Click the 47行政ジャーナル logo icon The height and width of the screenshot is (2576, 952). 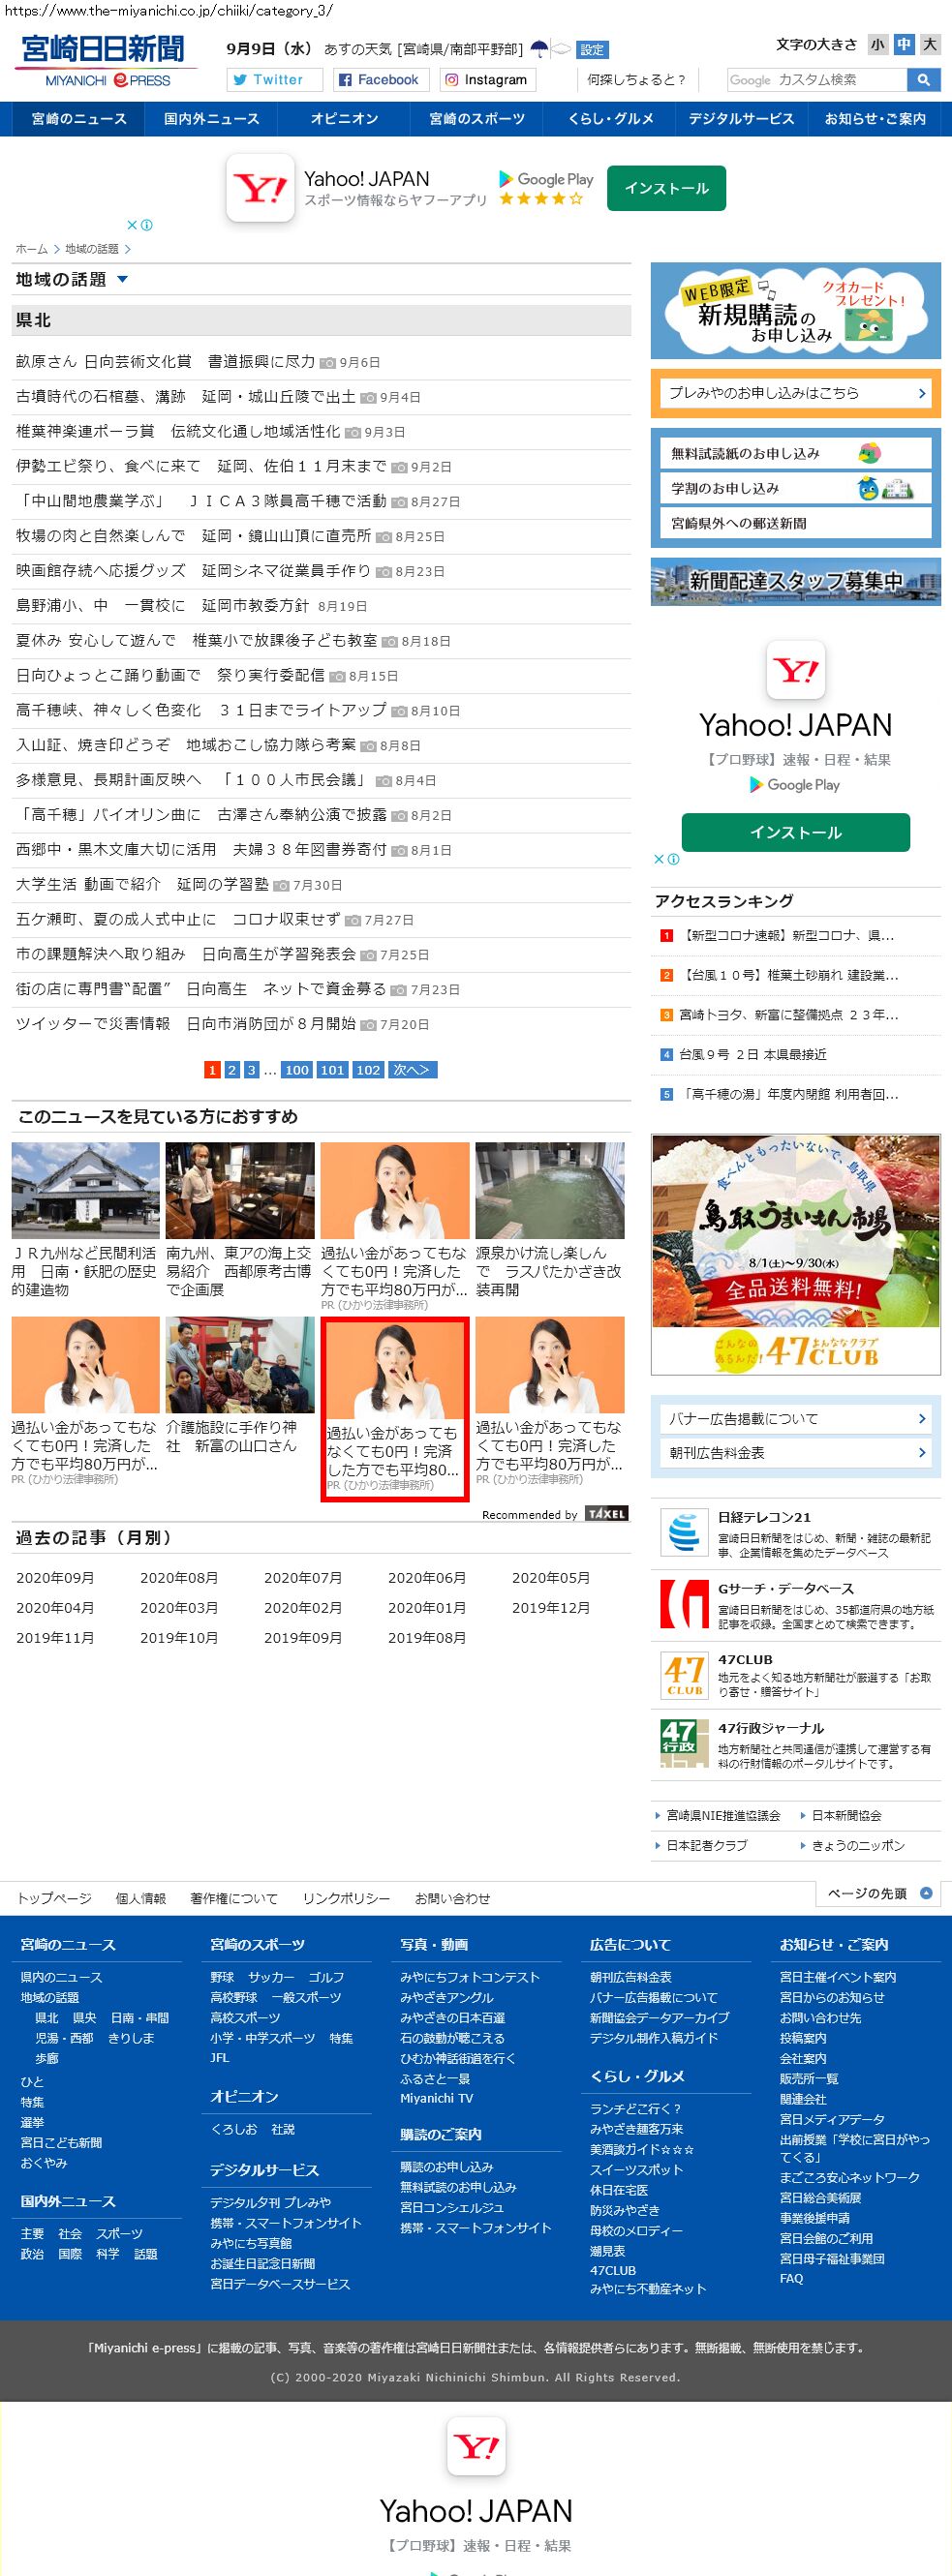(685, 1743)
